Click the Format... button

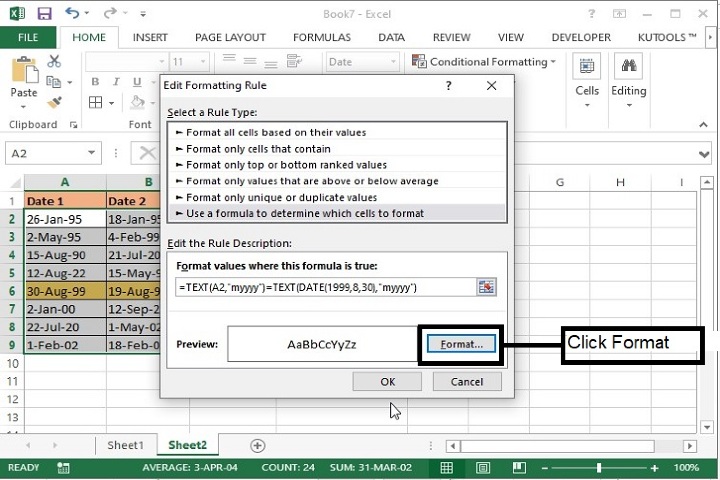click(x=461, y=344)
